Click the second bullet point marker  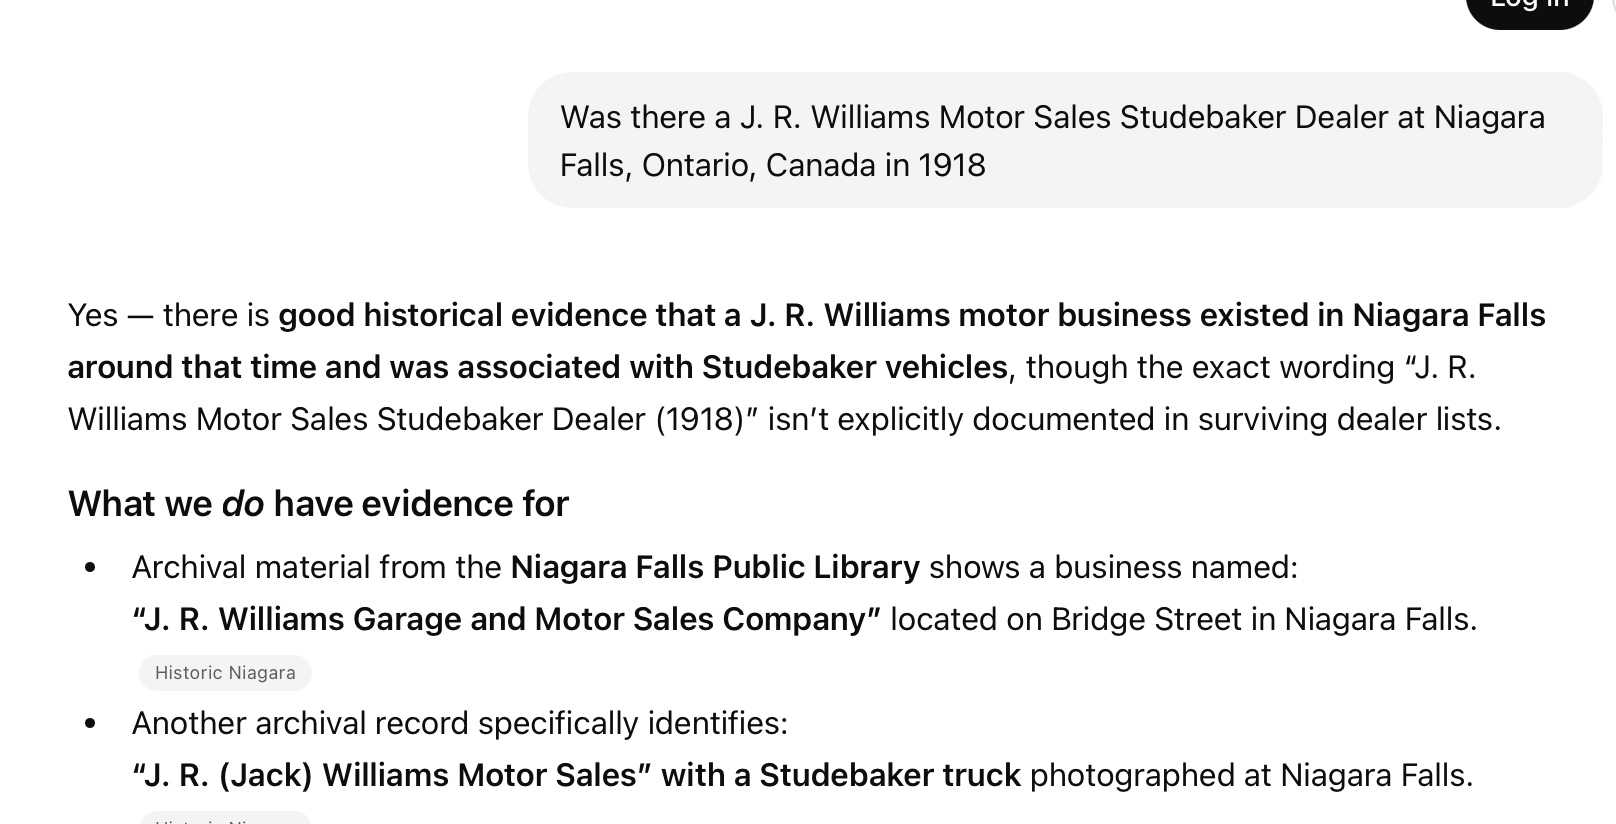pos(91,724)
